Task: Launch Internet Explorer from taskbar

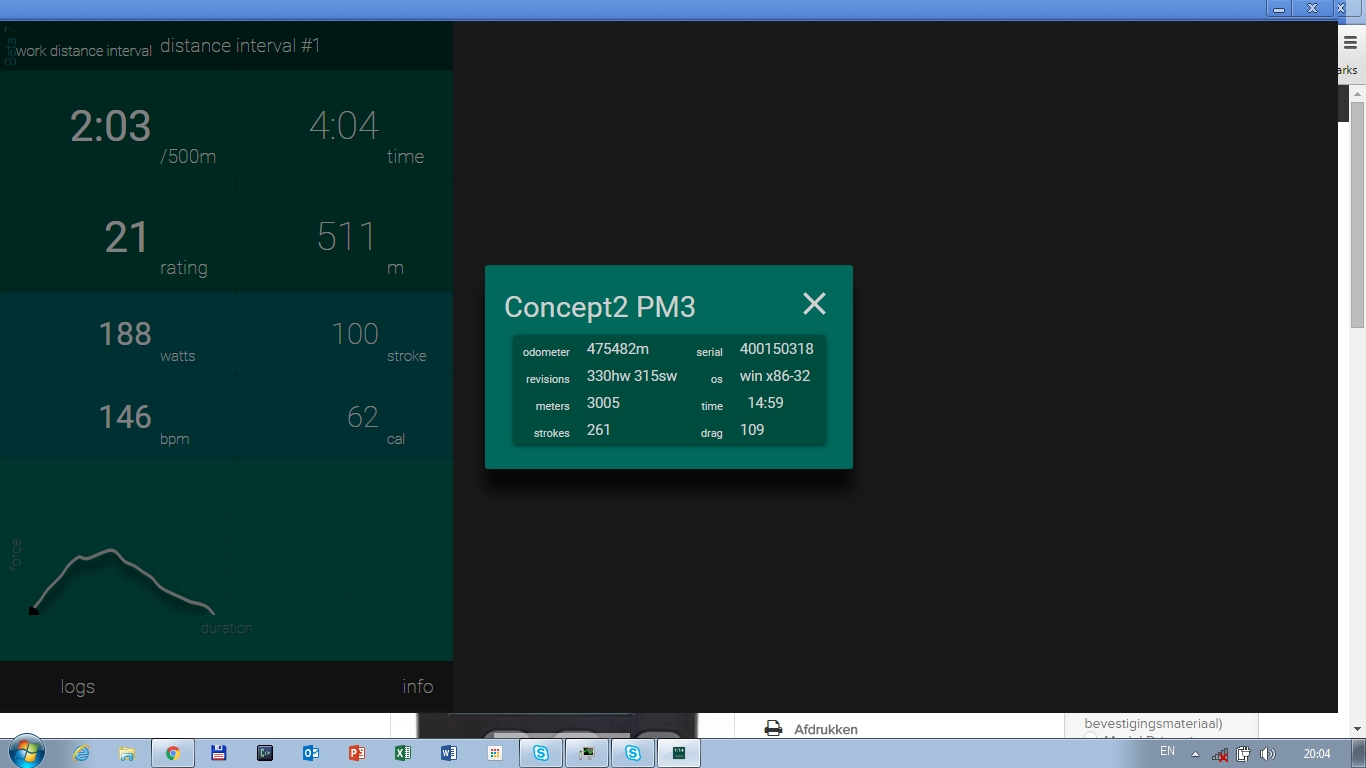Action: tap(81, 753)
